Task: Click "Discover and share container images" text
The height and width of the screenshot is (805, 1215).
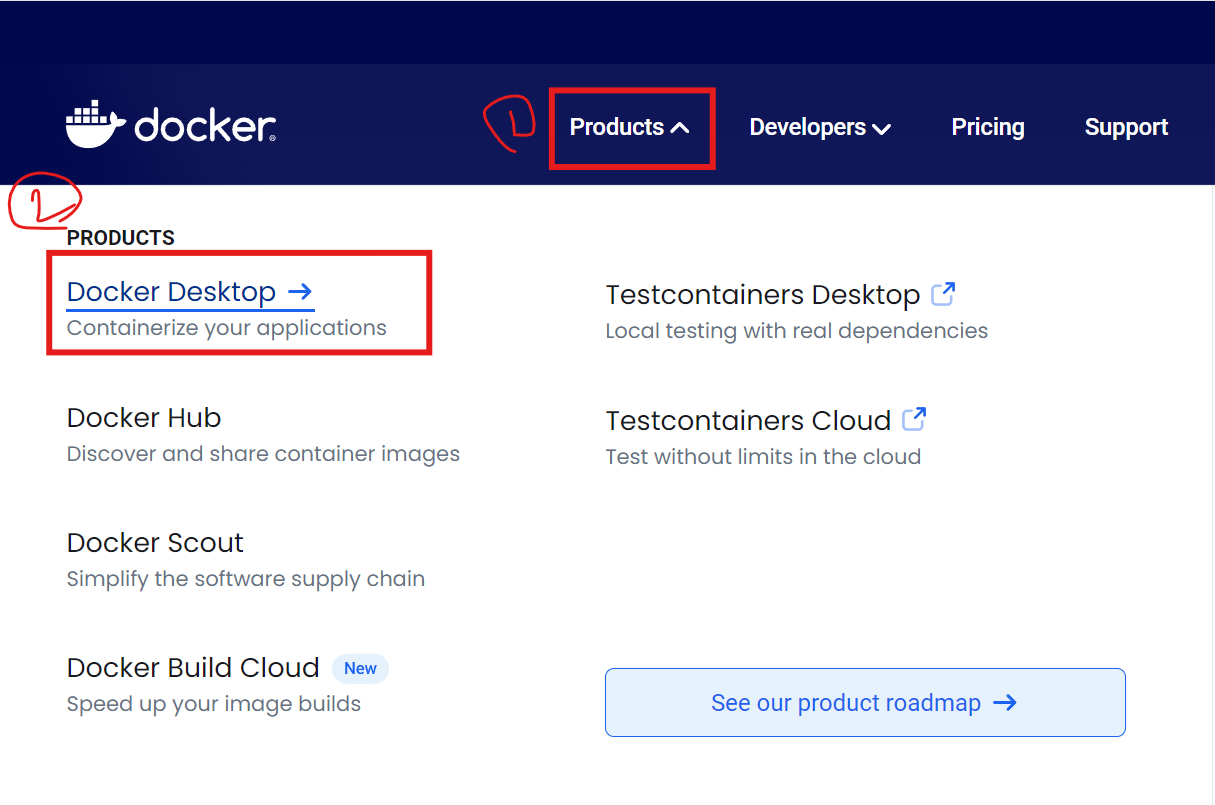Action: [x=263, y=454]
